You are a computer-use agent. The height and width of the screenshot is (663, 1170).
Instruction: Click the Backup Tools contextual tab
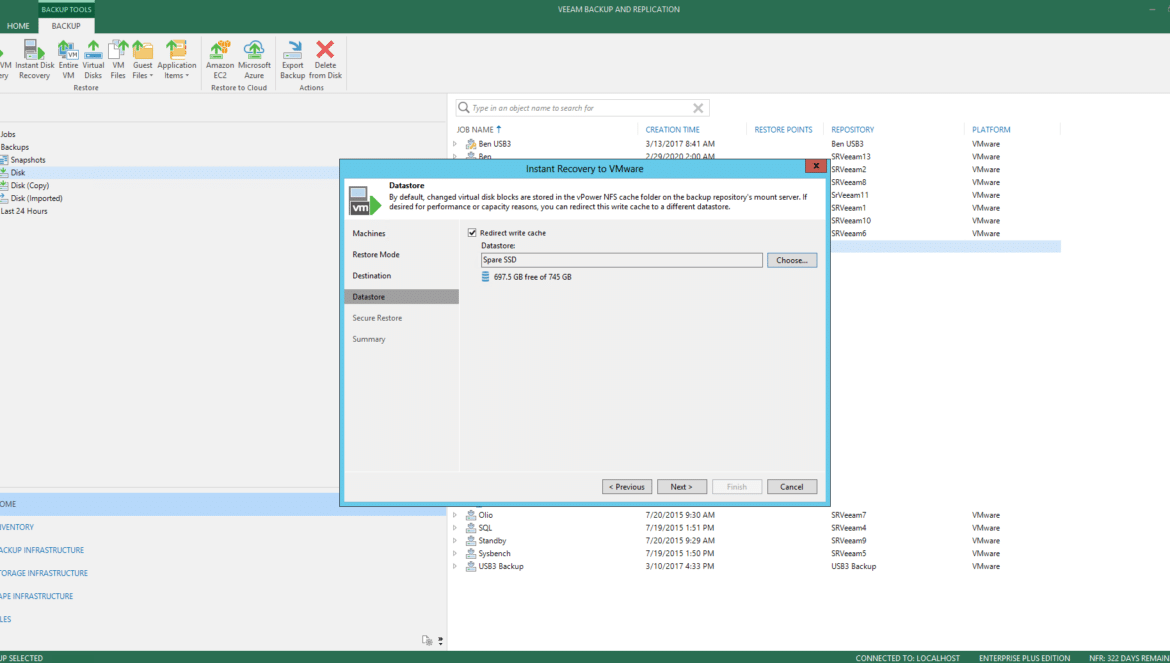pyautogui.click(x=66, y=10)
